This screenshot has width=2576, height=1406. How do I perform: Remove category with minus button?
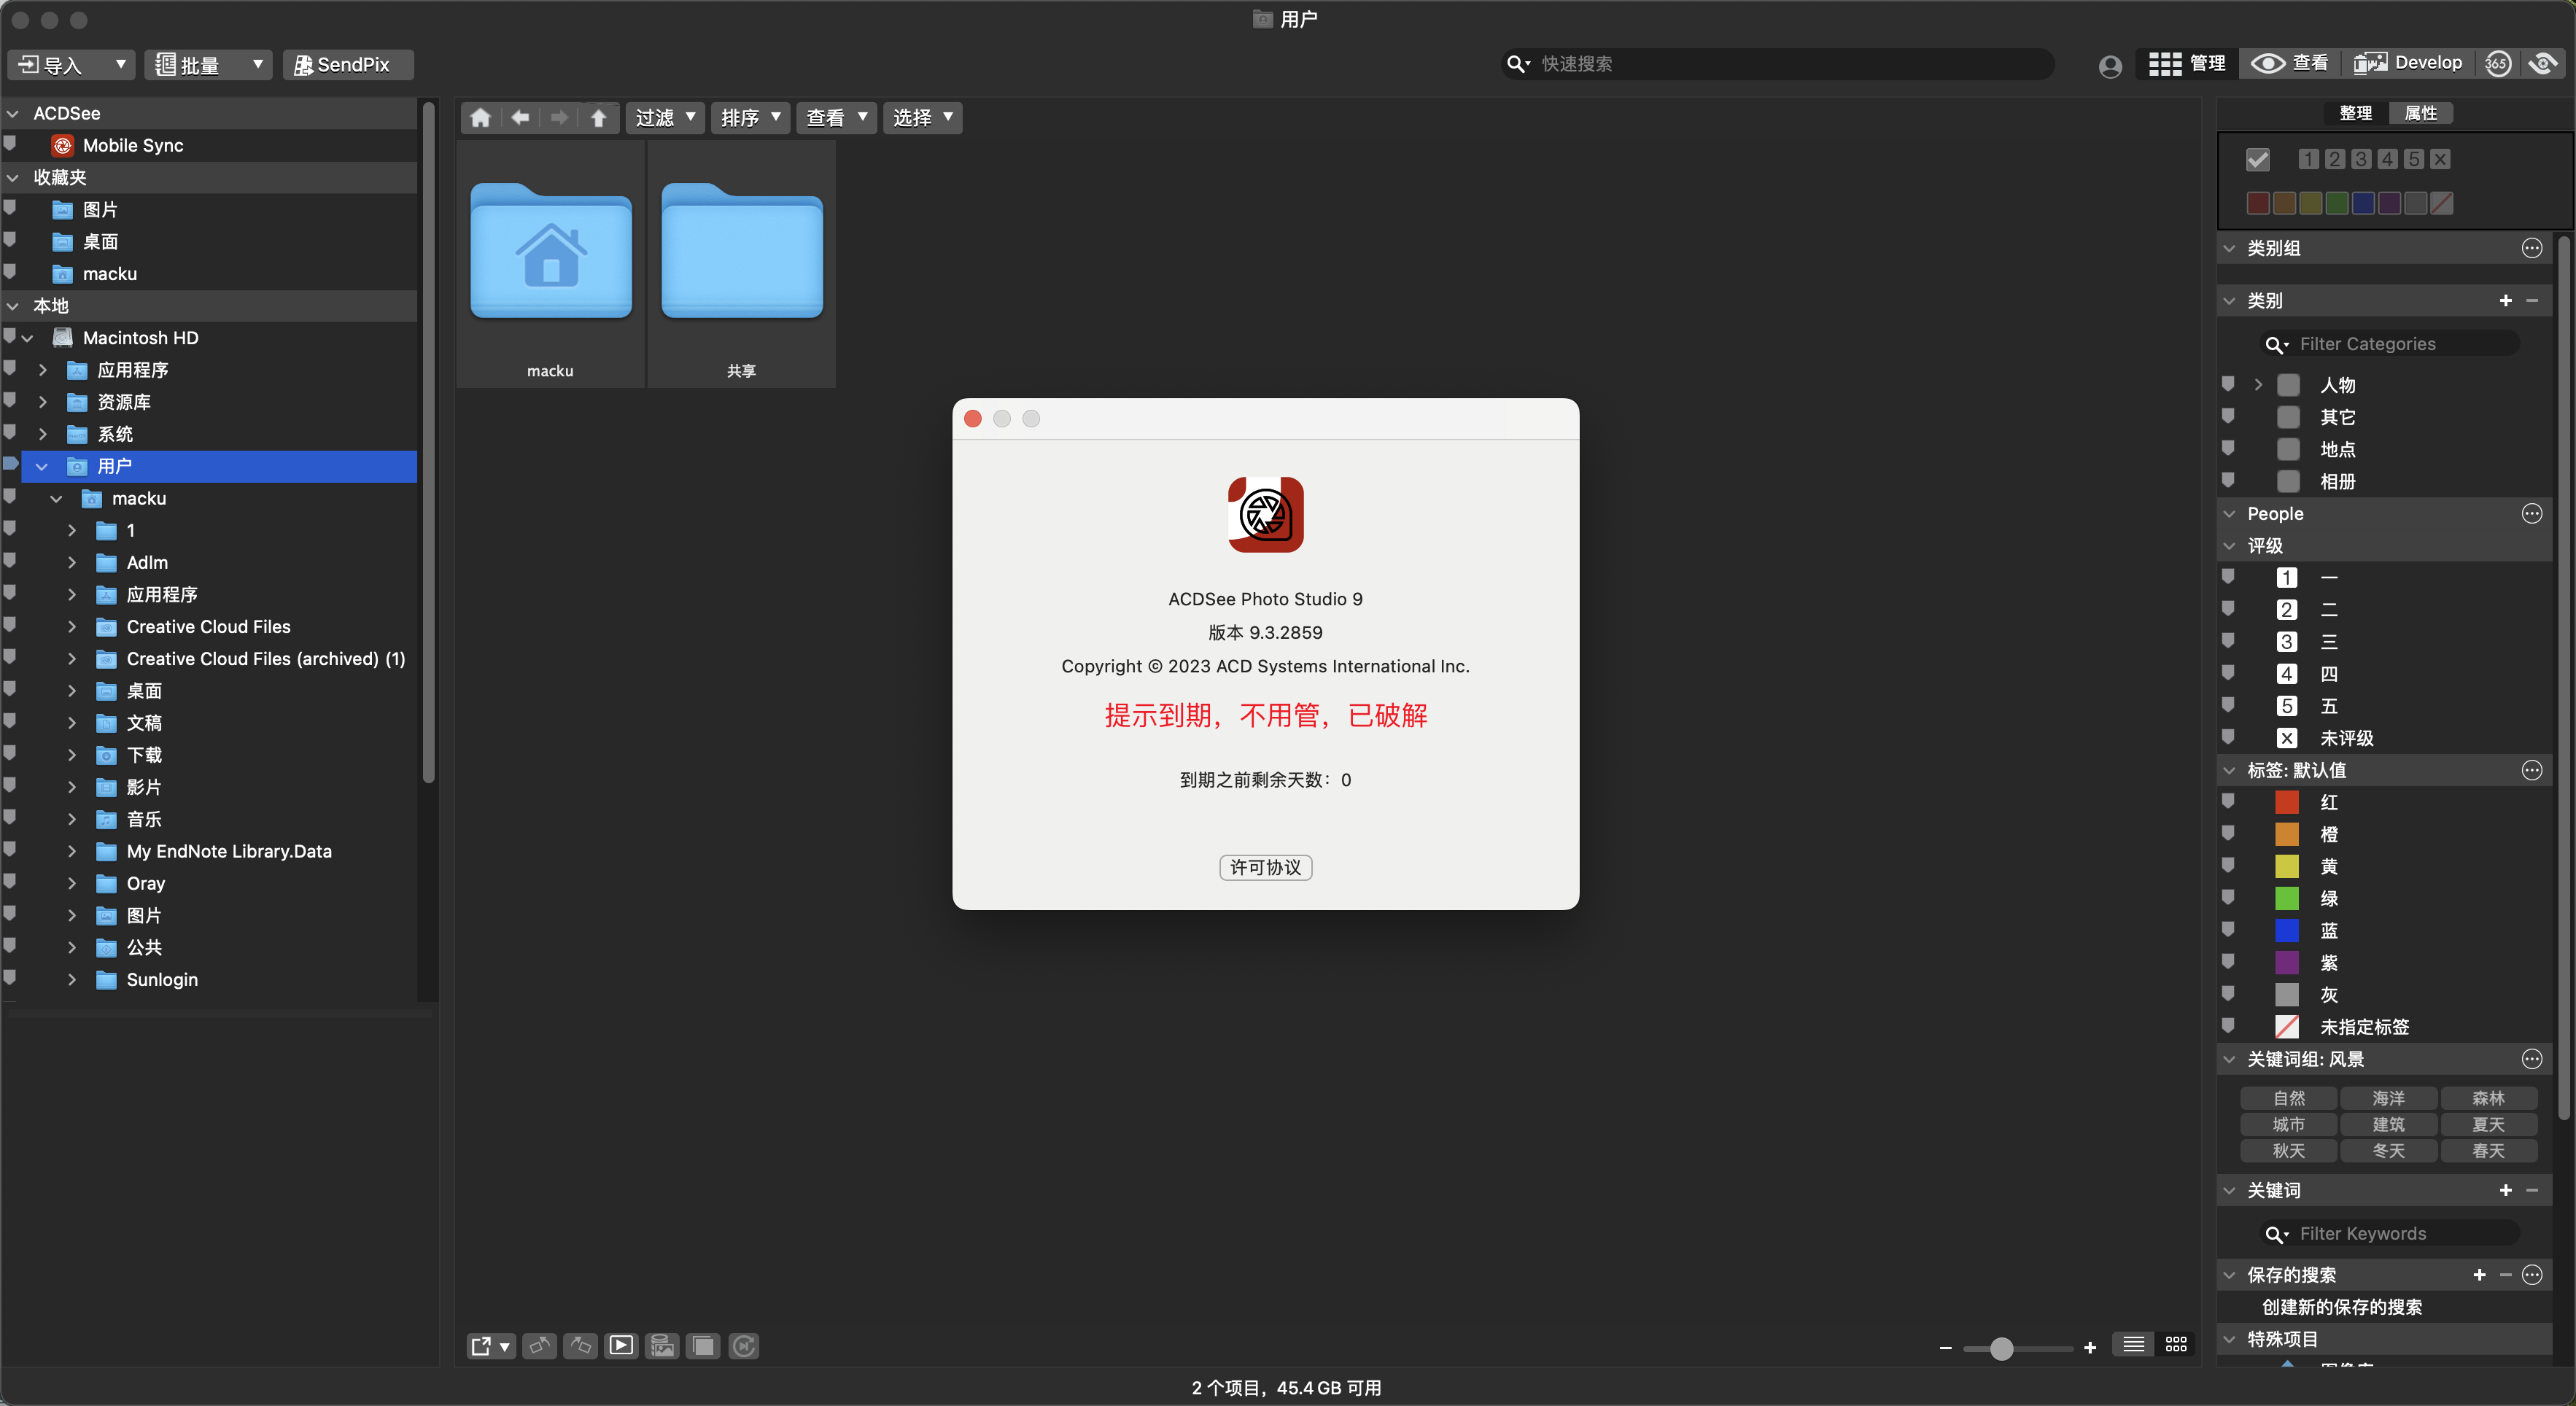[2532, 300]
